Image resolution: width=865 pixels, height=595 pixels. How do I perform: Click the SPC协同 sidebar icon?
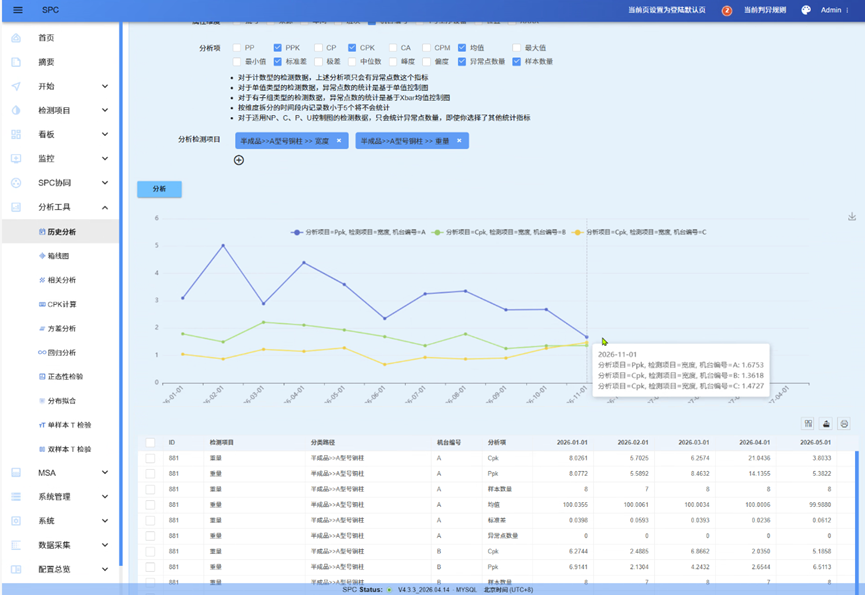click(x=16, y=183)
